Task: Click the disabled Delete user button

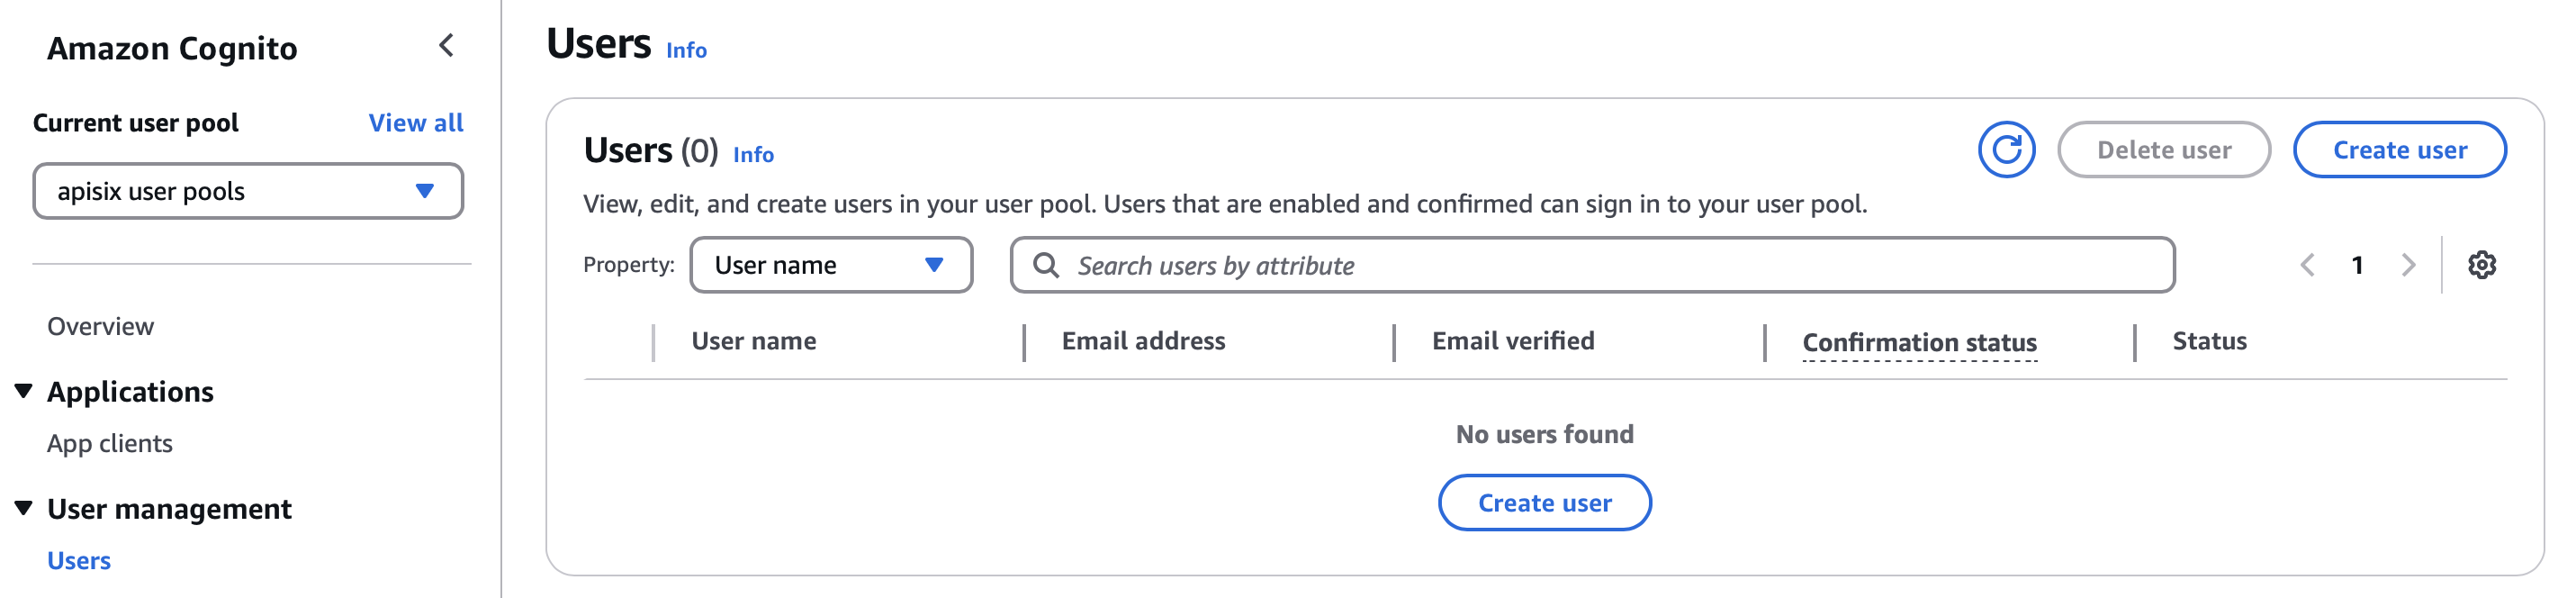Action: (x=2163, y=150)
